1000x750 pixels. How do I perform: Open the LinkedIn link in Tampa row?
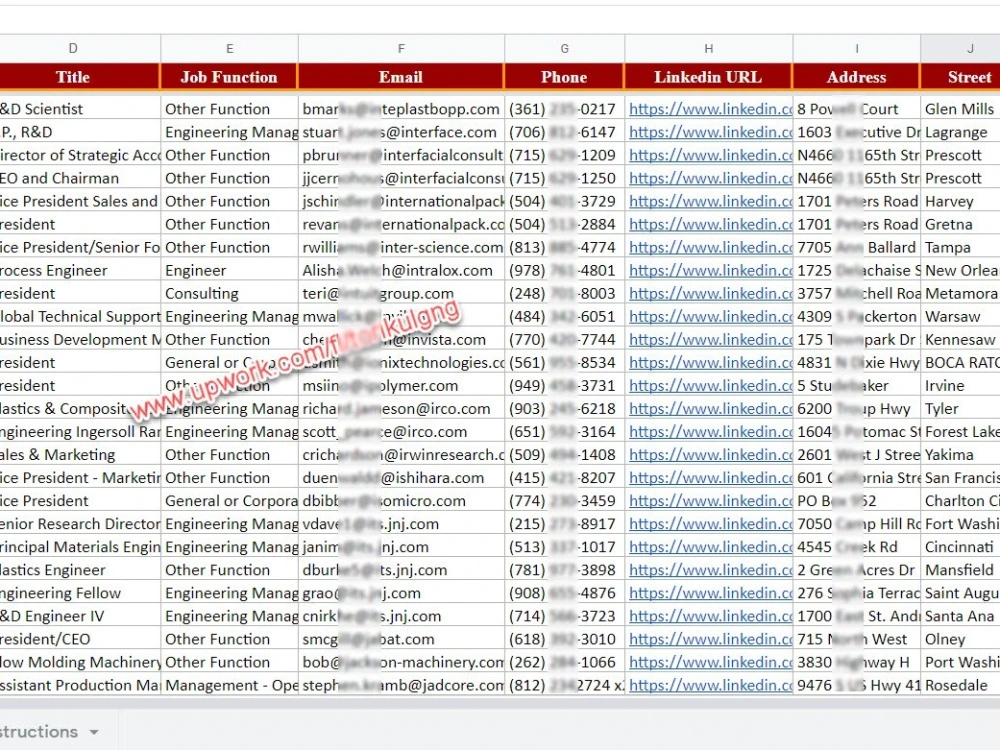(710, 247)
